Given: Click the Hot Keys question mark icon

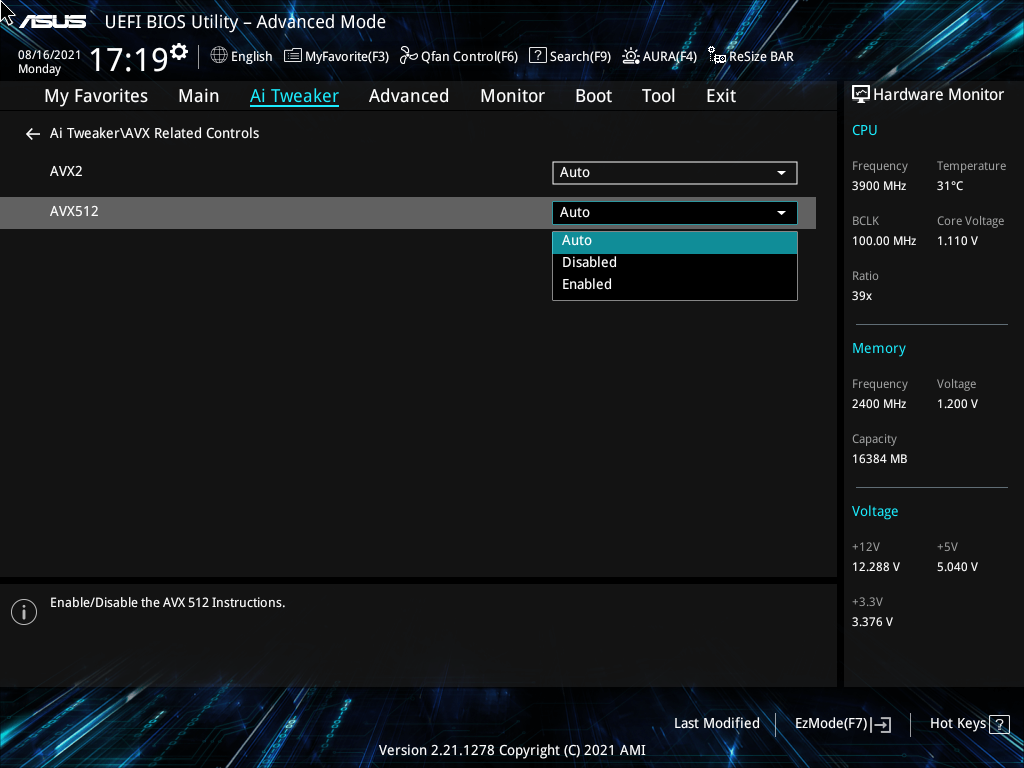Looking at the screenshot, I should (x=999, y=724).
